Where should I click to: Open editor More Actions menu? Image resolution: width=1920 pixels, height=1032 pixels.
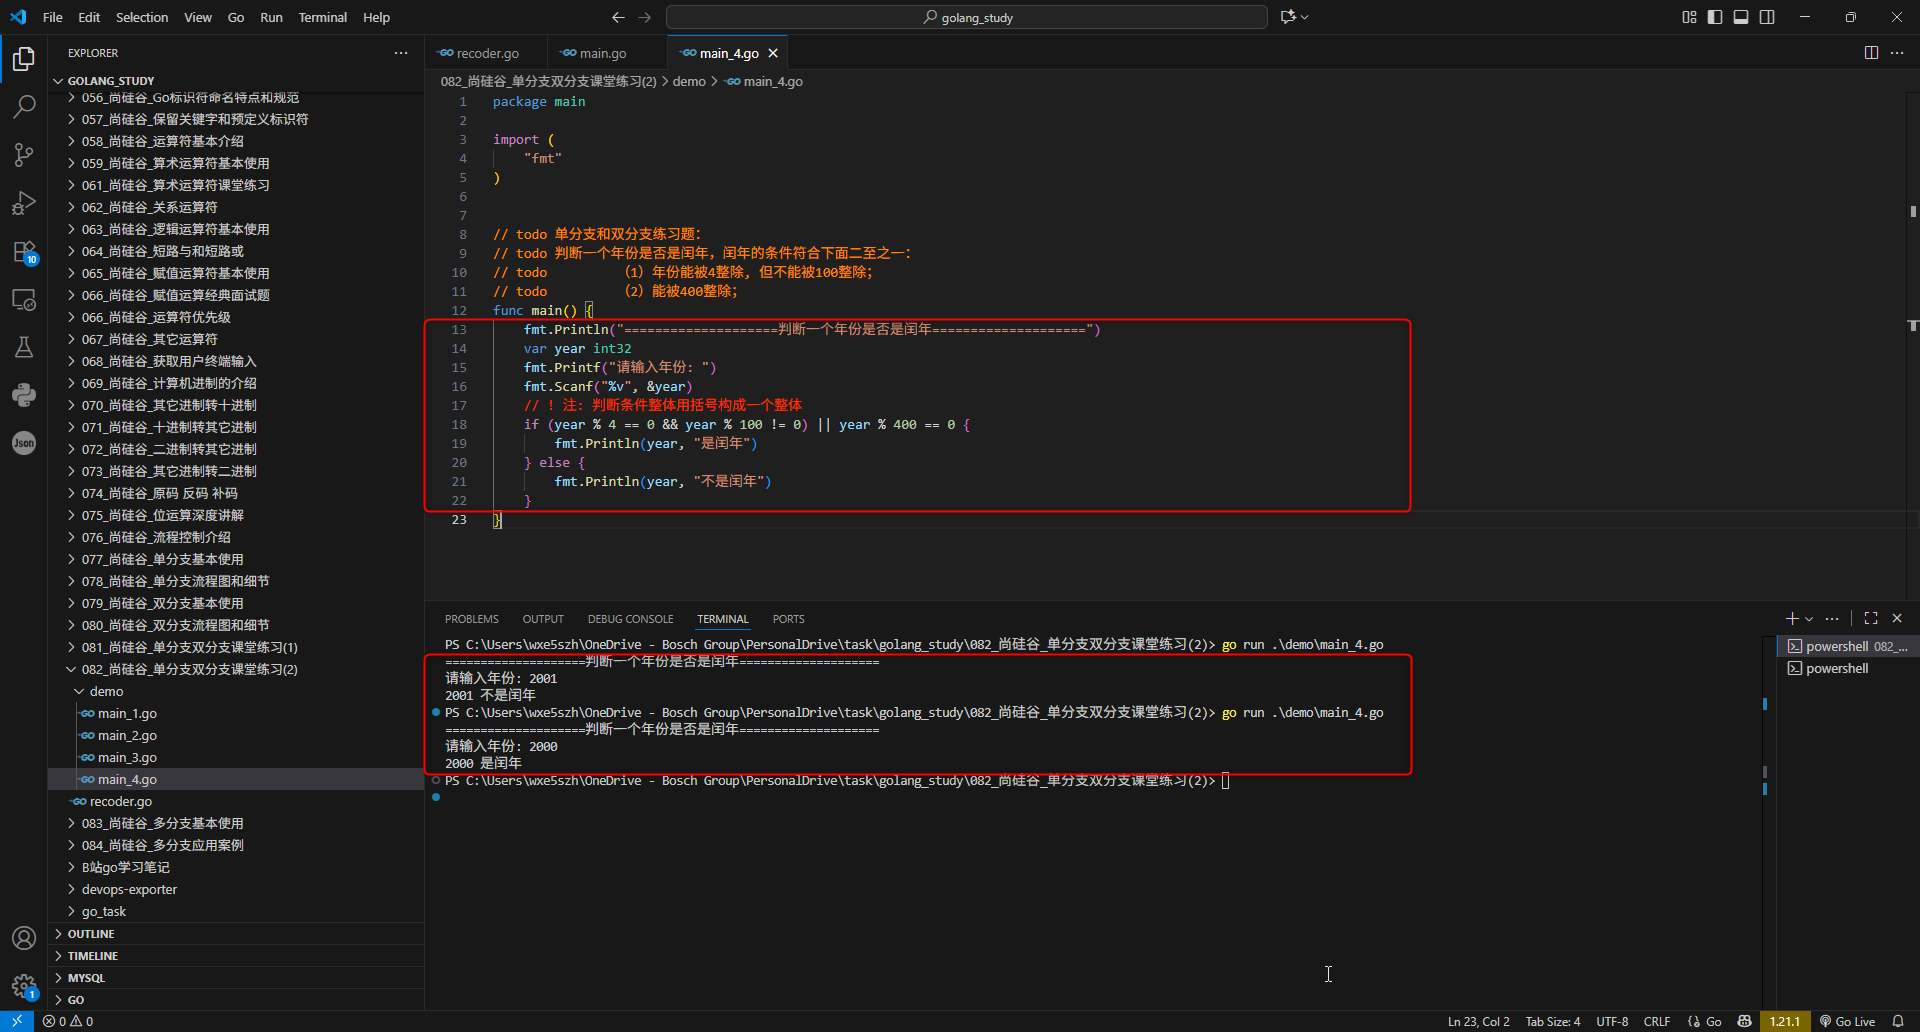[1897, 53]
